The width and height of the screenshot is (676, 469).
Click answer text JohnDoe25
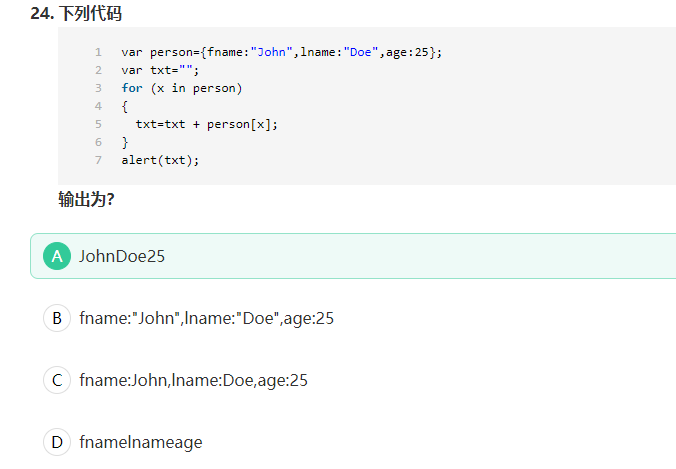(x=122, y=256)
